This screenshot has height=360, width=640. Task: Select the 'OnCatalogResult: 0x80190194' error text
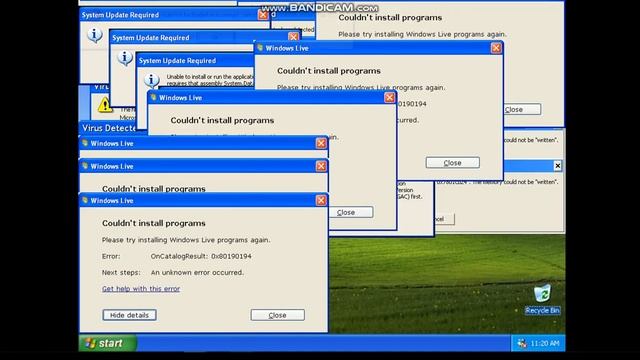(x=201, y=256)
